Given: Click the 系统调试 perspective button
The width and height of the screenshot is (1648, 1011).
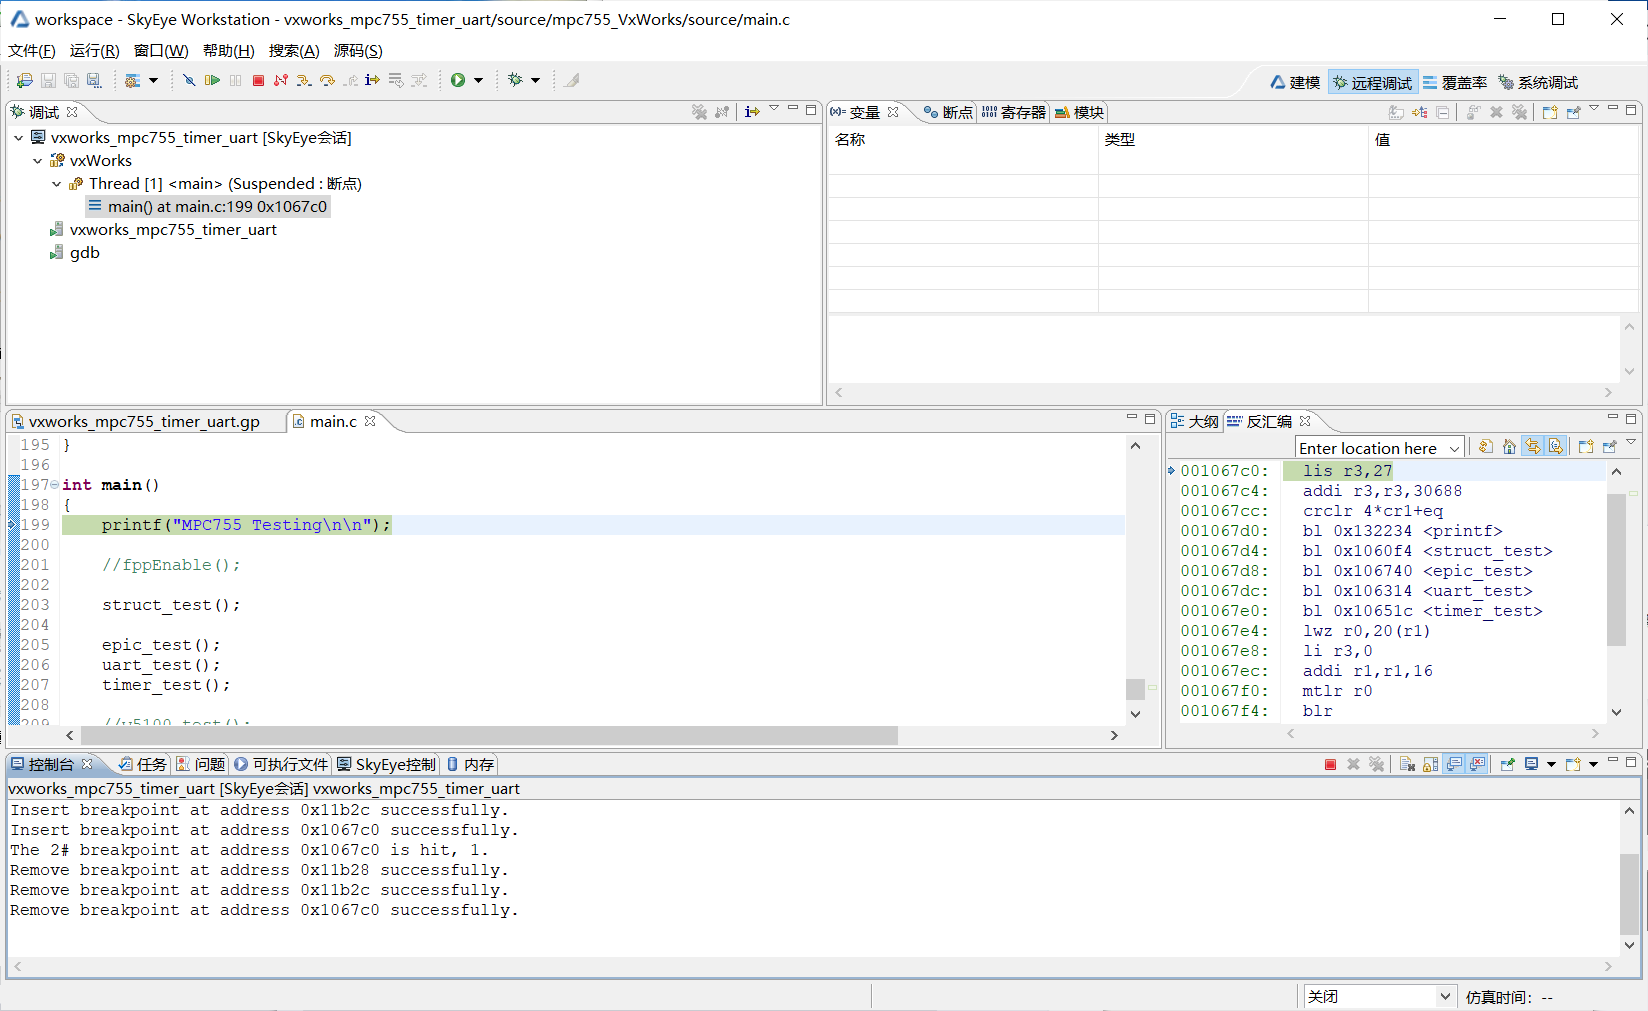Looking at the screenshot, I should 1547,82.
